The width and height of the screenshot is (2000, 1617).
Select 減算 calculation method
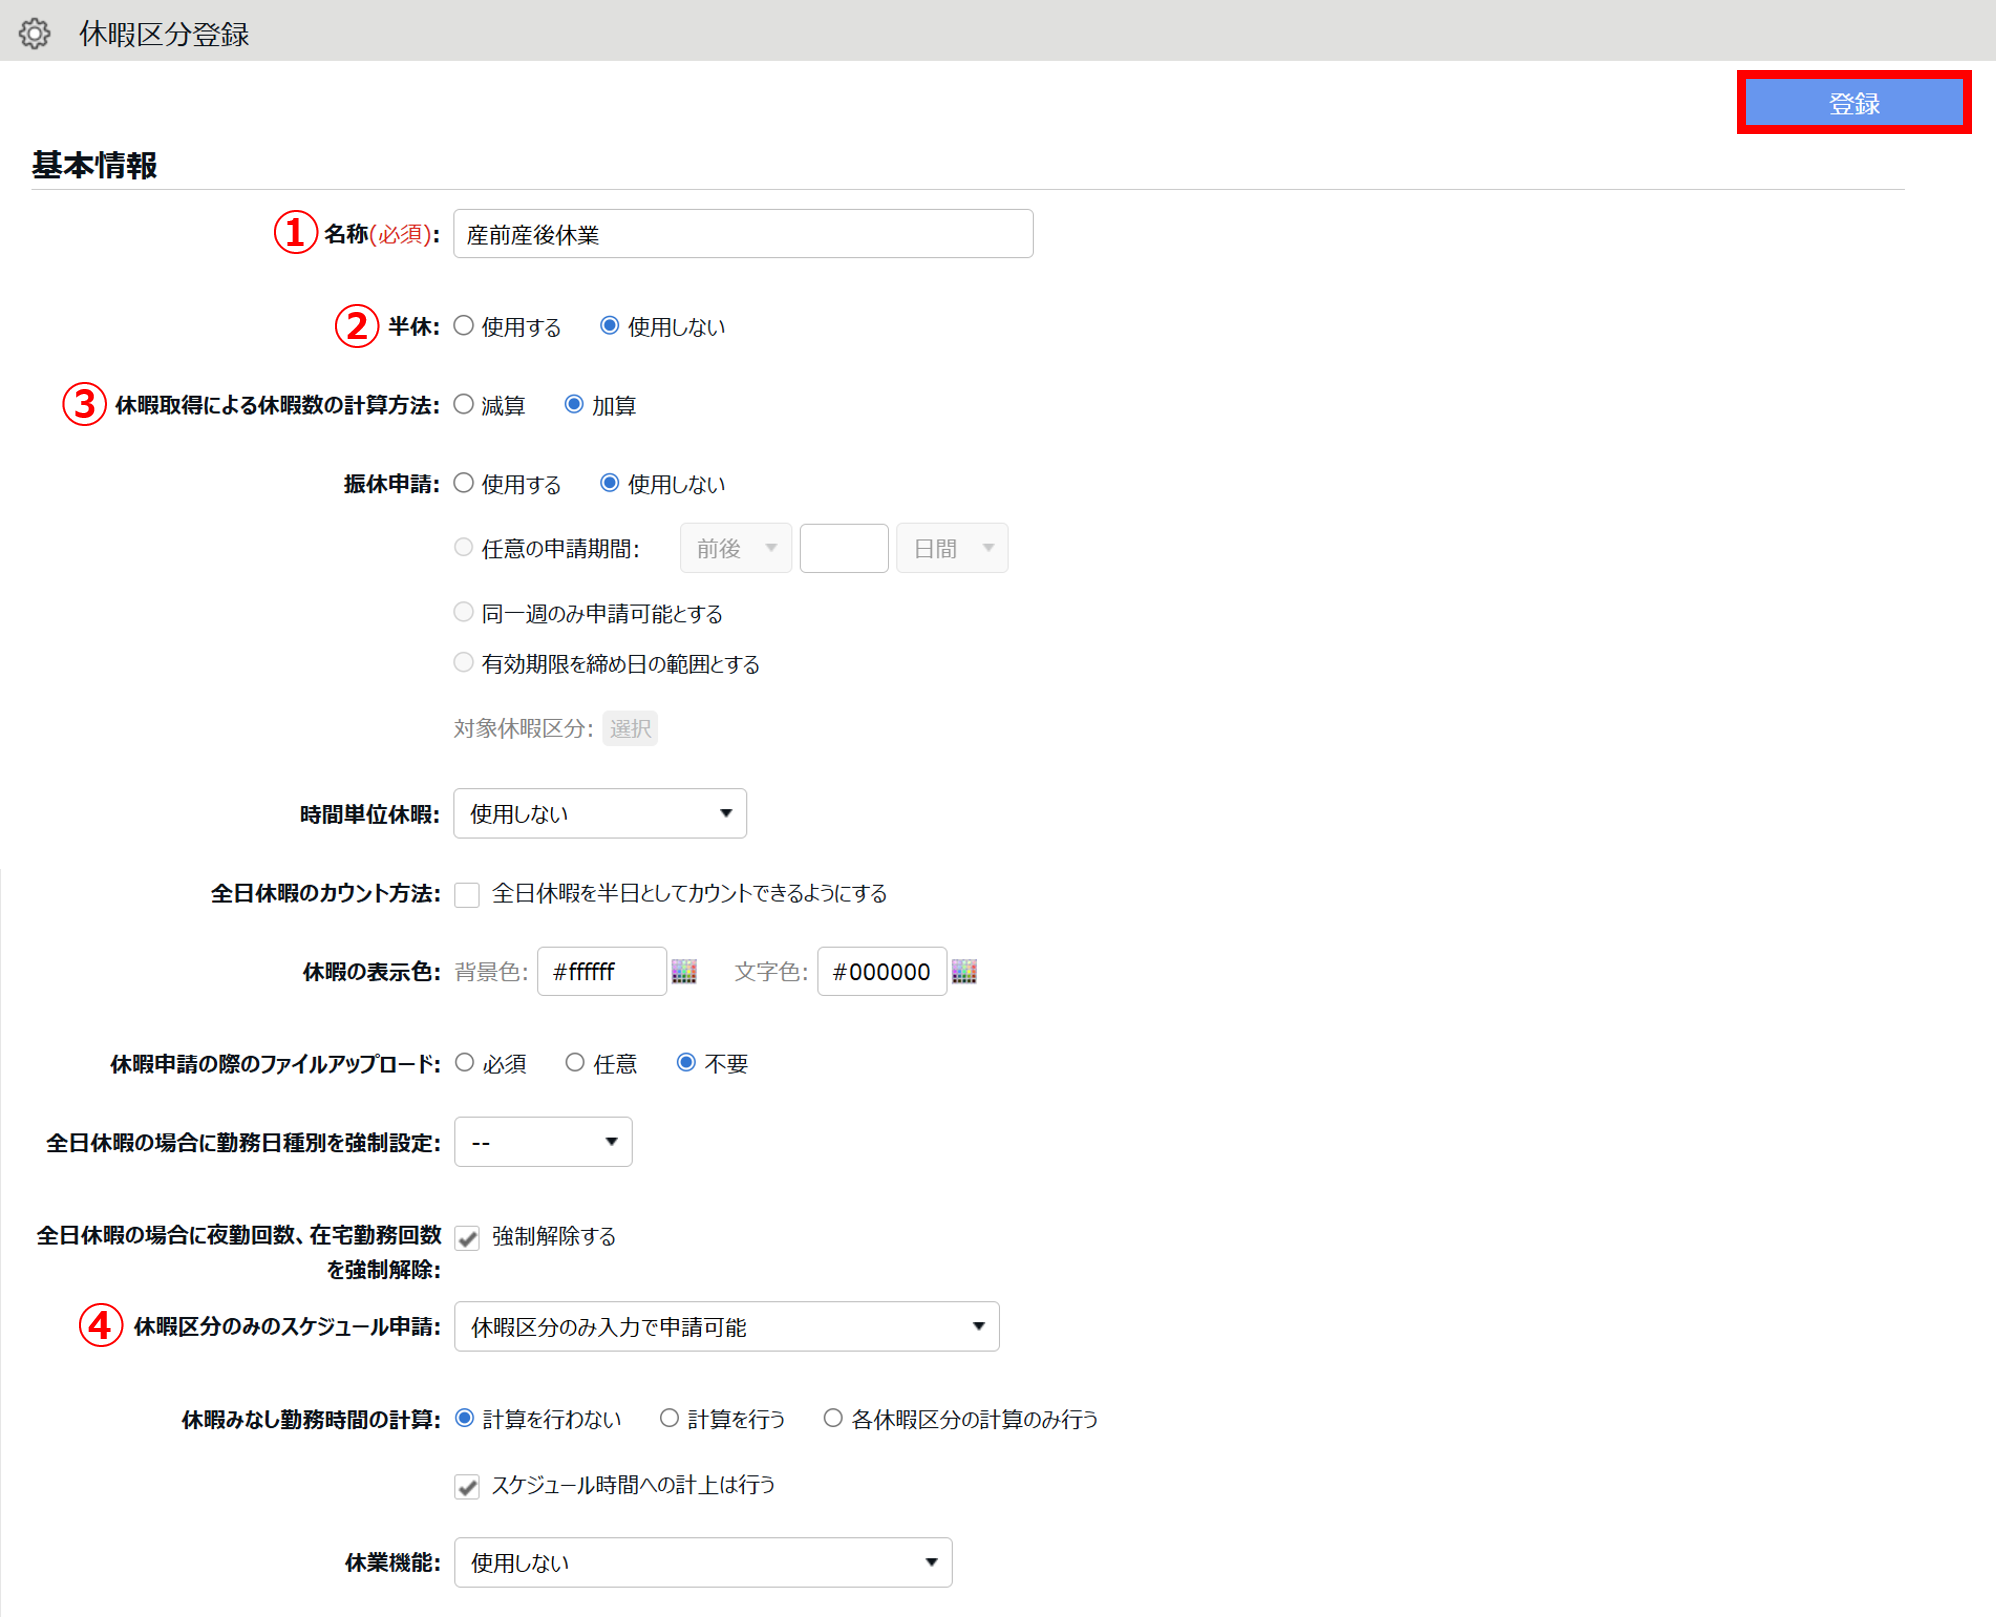click(x=464, y=405)
